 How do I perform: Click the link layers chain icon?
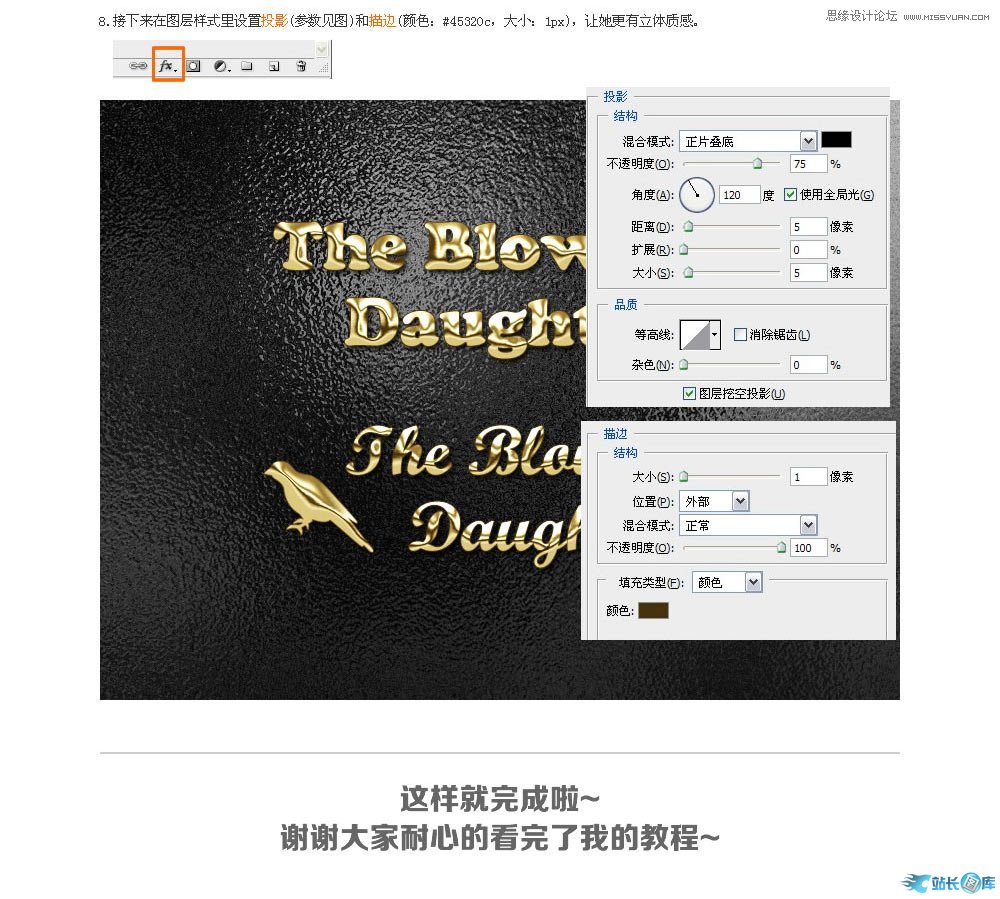click(x=138, y=66)
